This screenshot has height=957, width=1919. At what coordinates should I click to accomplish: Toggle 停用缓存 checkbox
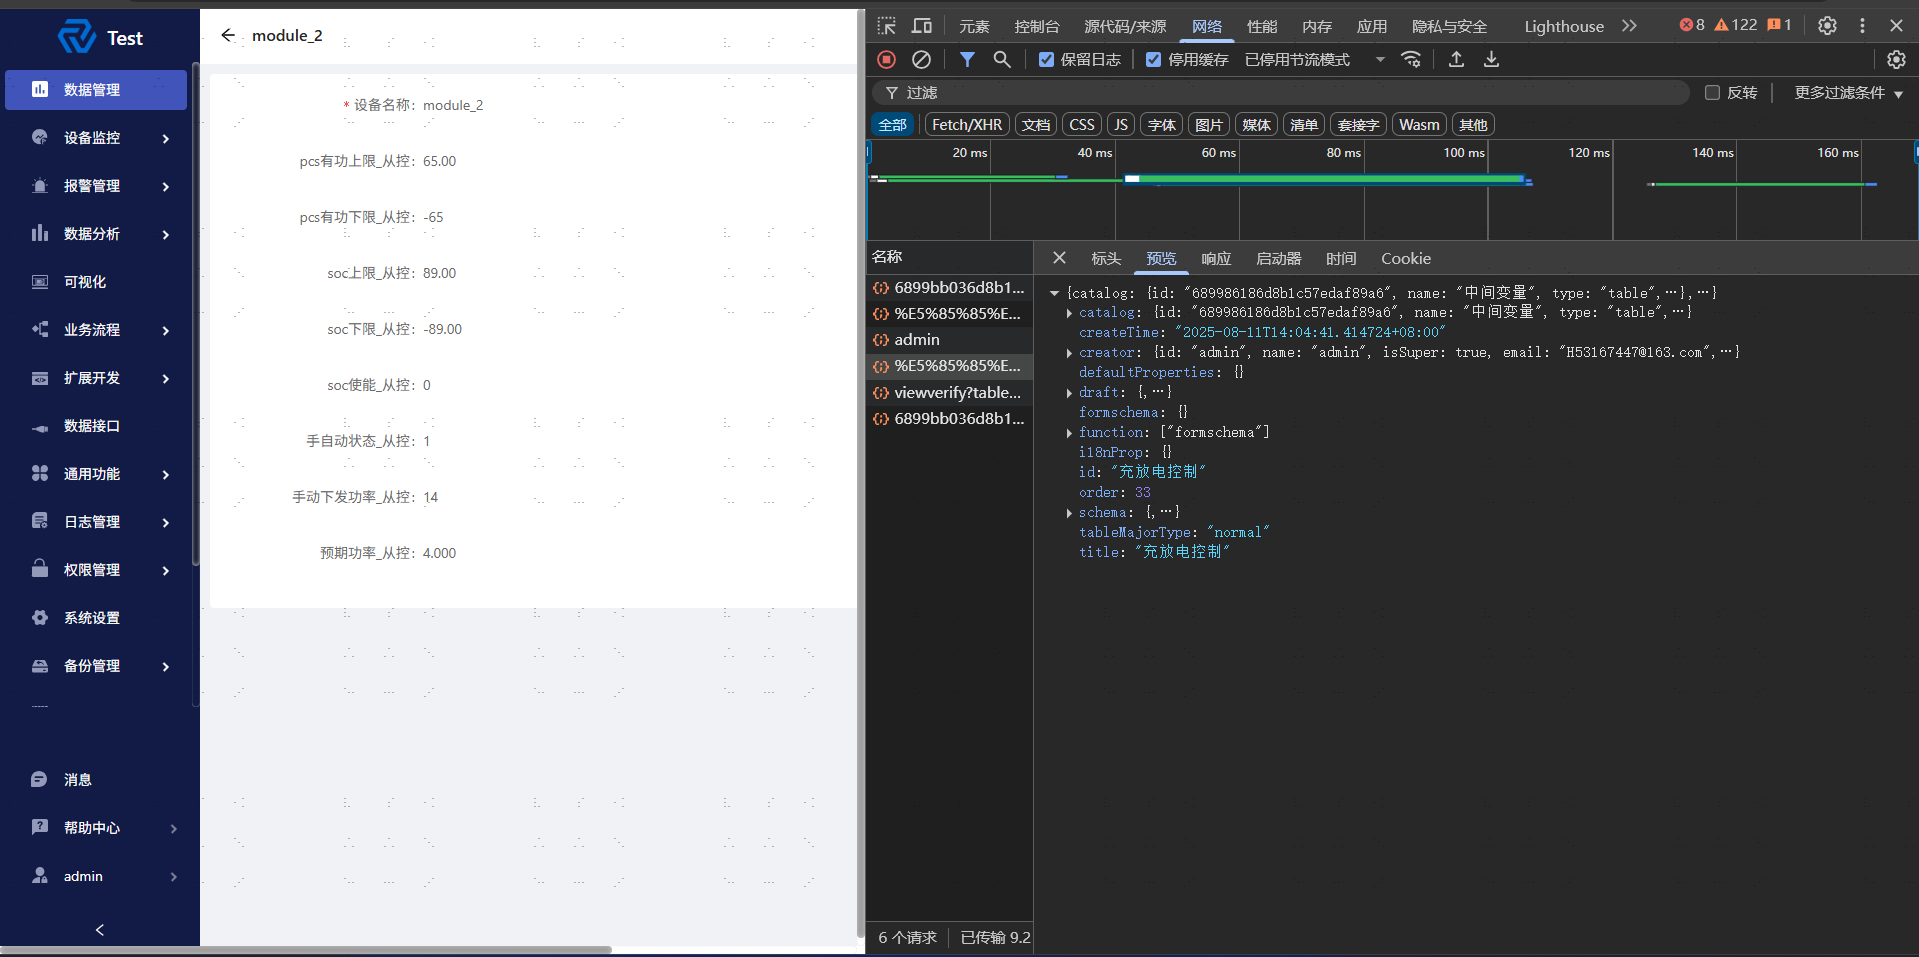tap(1153, 59)
